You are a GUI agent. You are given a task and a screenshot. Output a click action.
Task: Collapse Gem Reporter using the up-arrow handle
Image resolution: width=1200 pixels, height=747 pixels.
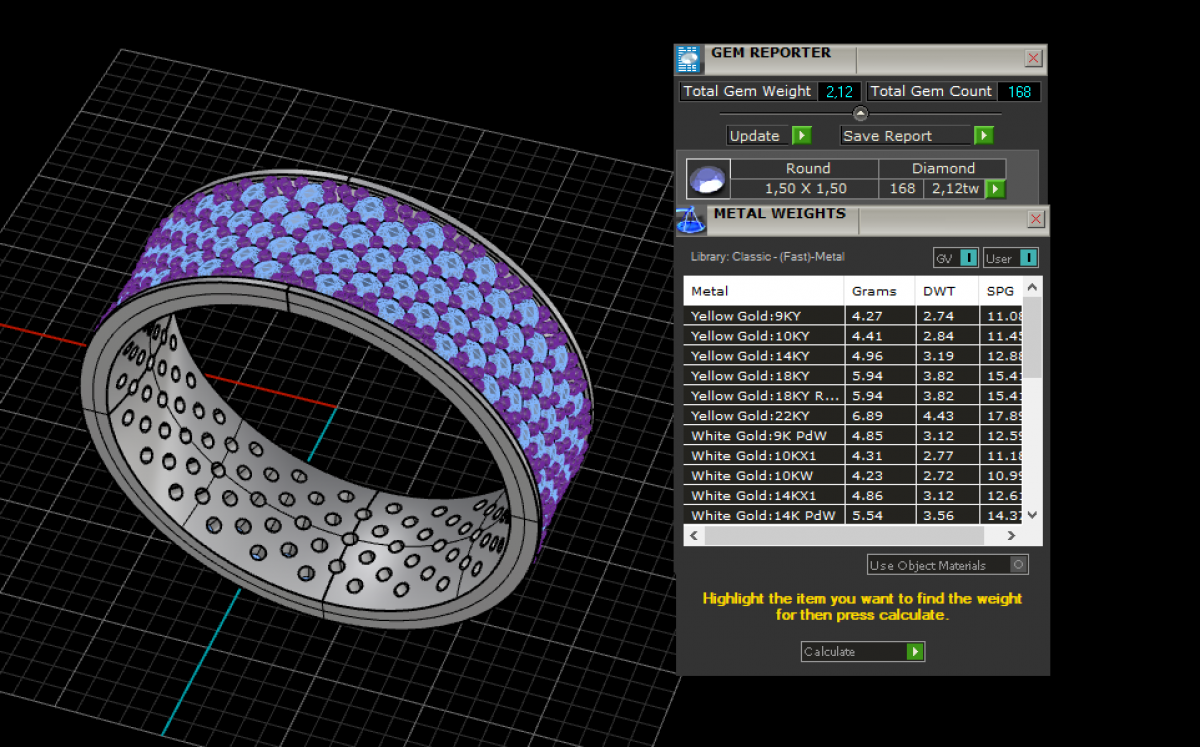click(860, 113)
